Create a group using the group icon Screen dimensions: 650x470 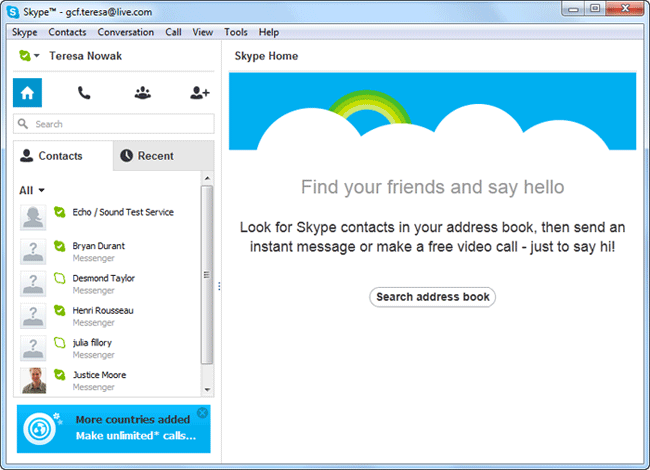(143, 93)
